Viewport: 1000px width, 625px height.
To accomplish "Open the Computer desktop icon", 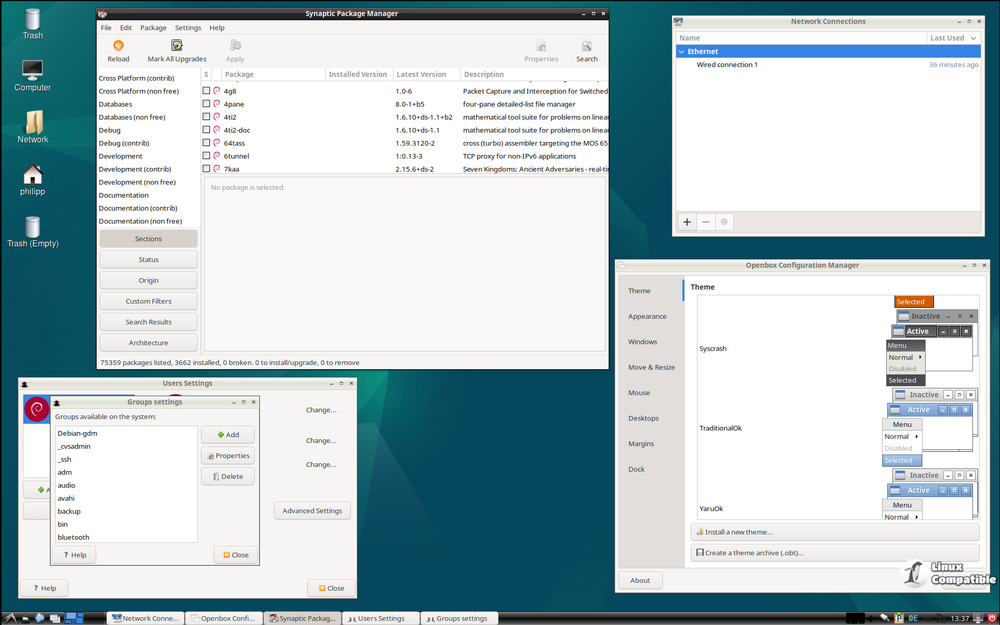I will coord(33,71).
